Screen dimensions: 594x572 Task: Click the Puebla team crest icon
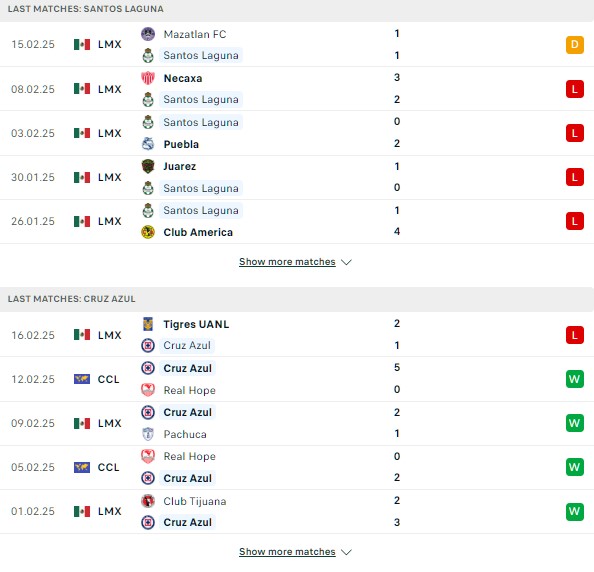pos(148,144)
